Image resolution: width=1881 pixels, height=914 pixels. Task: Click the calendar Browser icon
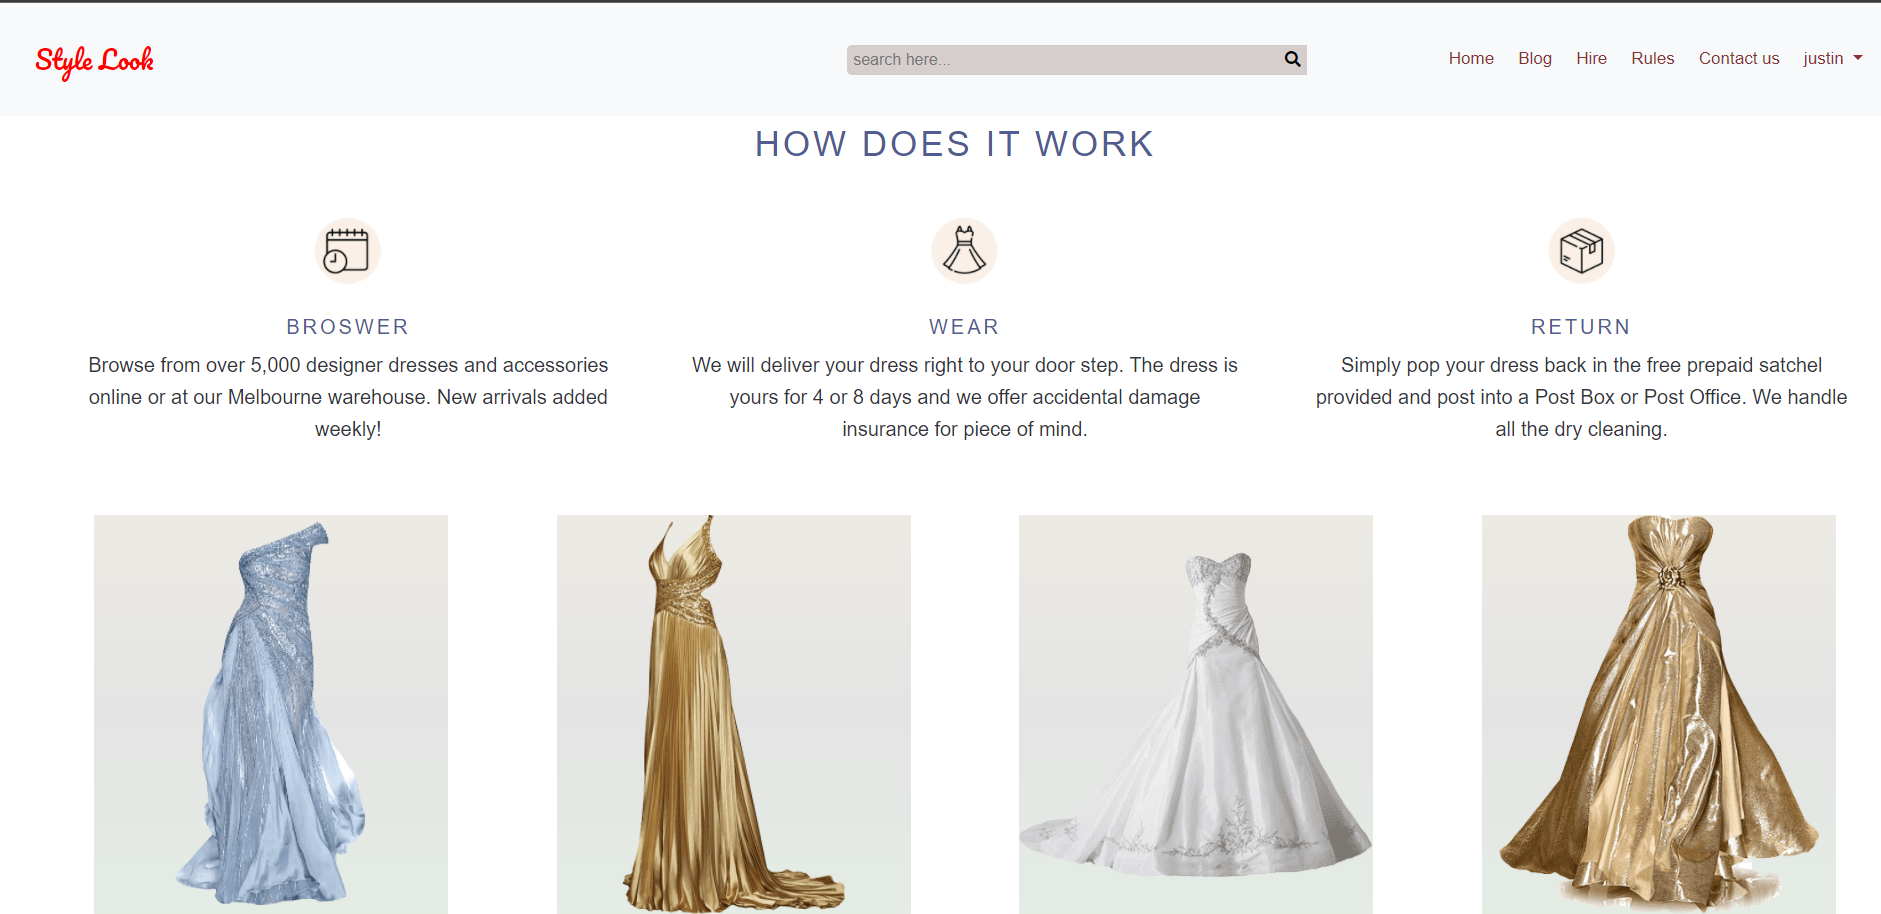coord(348,251)
